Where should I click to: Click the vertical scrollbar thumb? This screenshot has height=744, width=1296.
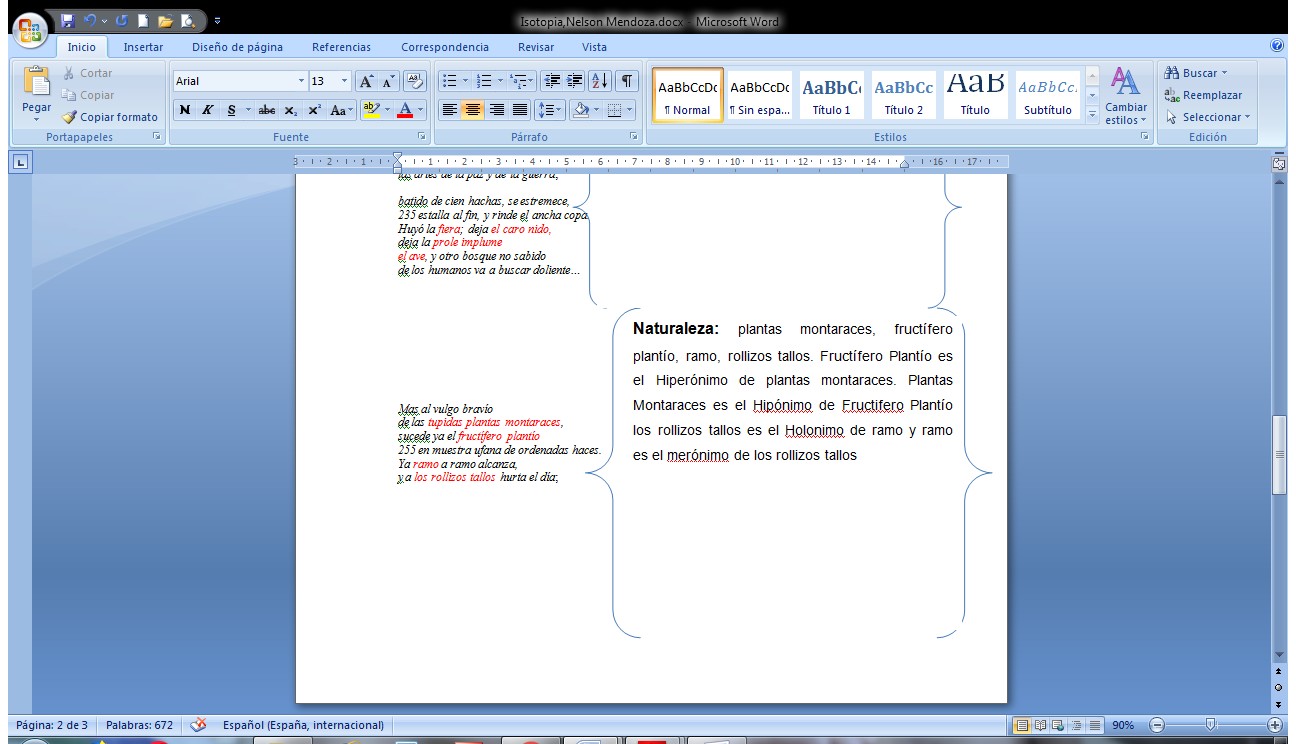tap(1278, 455)
